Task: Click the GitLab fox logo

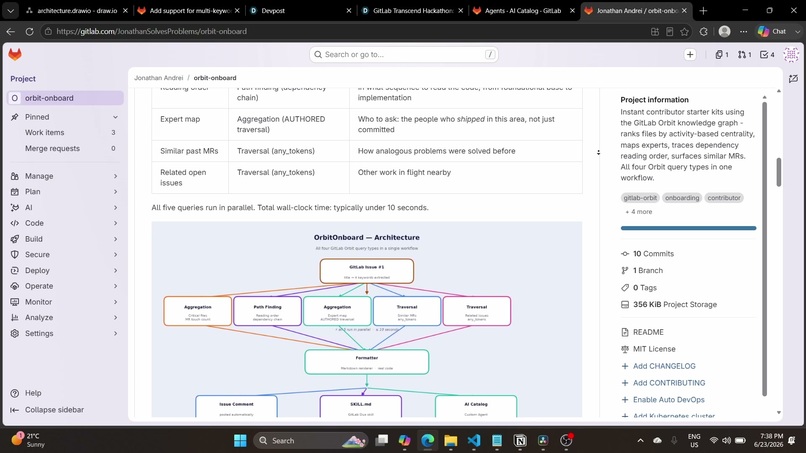Action: 15,54
